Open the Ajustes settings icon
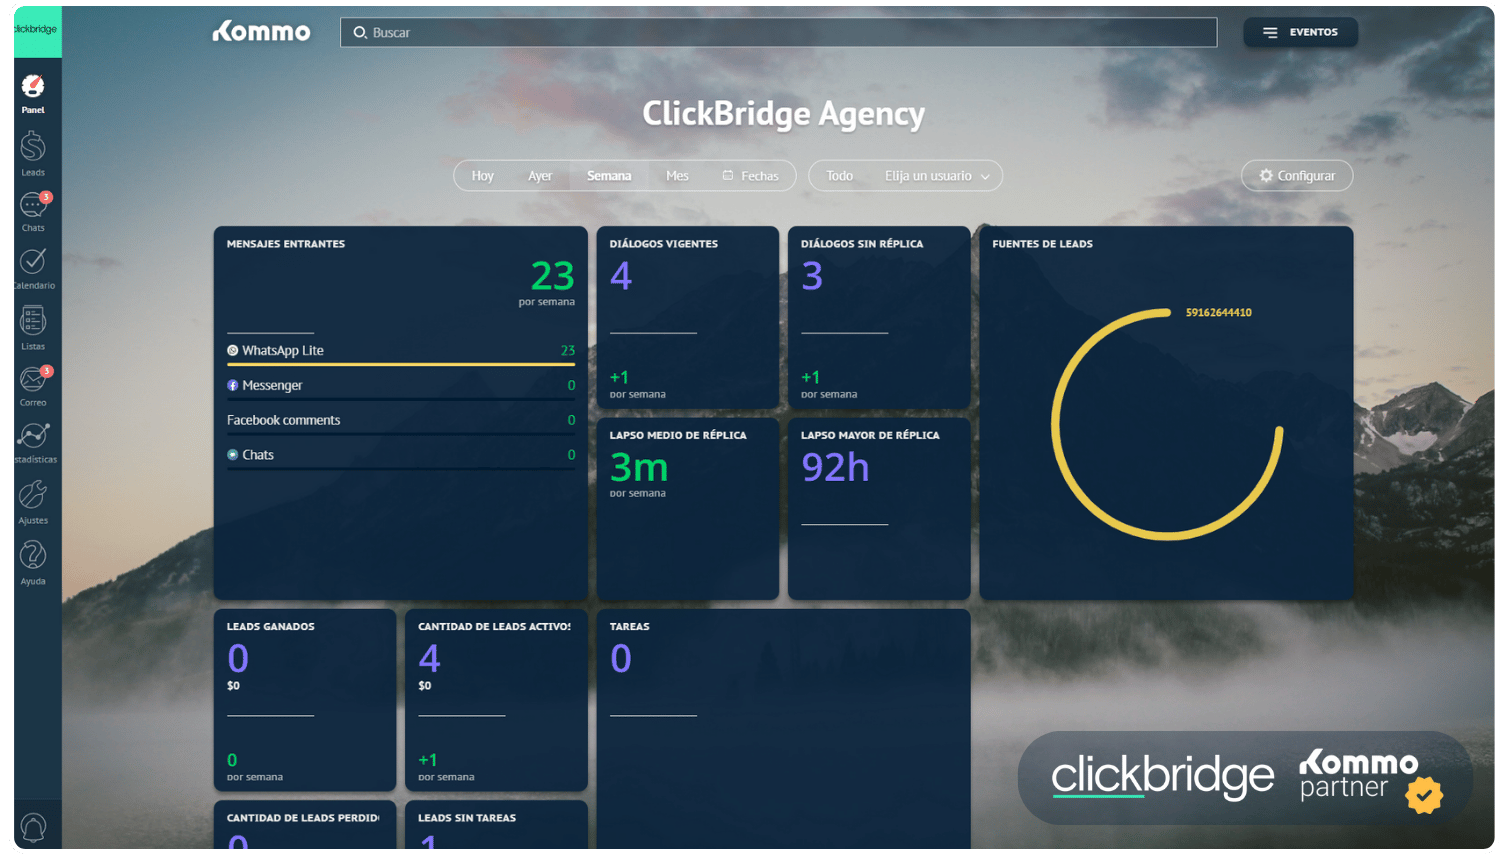This screenshot has height=858, width=1512. coord(33,495)
